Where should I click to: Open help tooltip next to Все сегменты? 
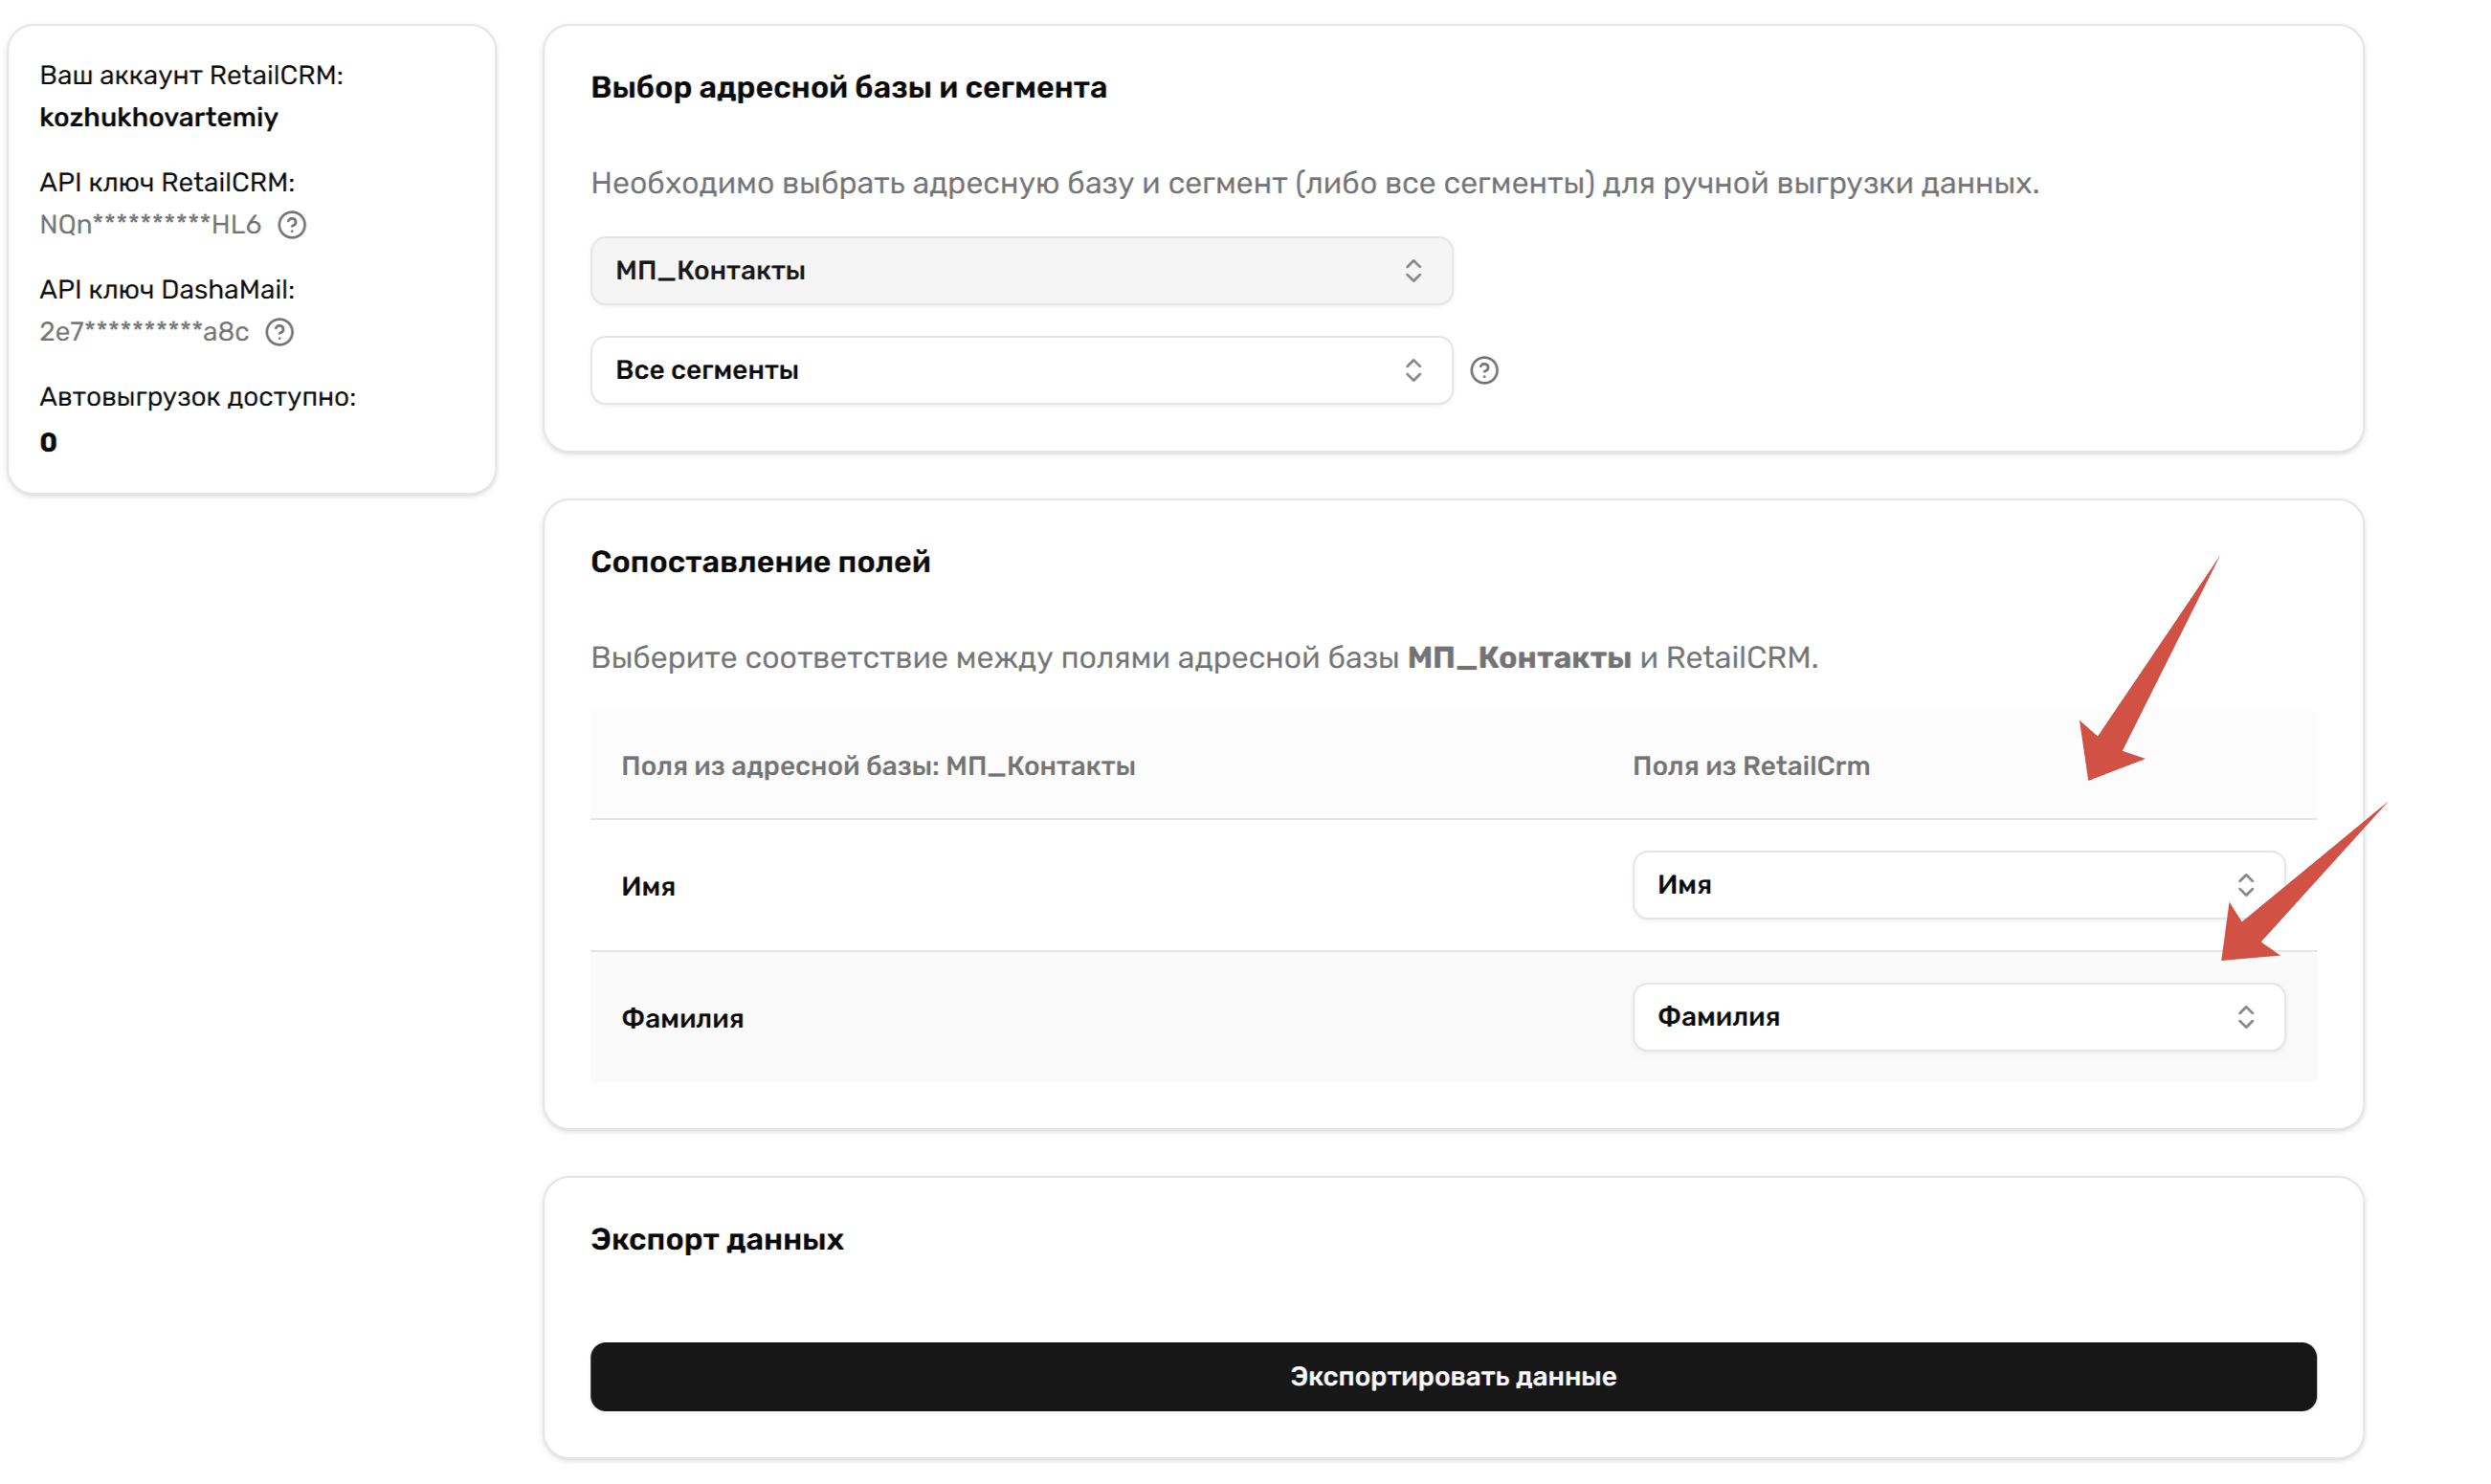(1485, 371)
